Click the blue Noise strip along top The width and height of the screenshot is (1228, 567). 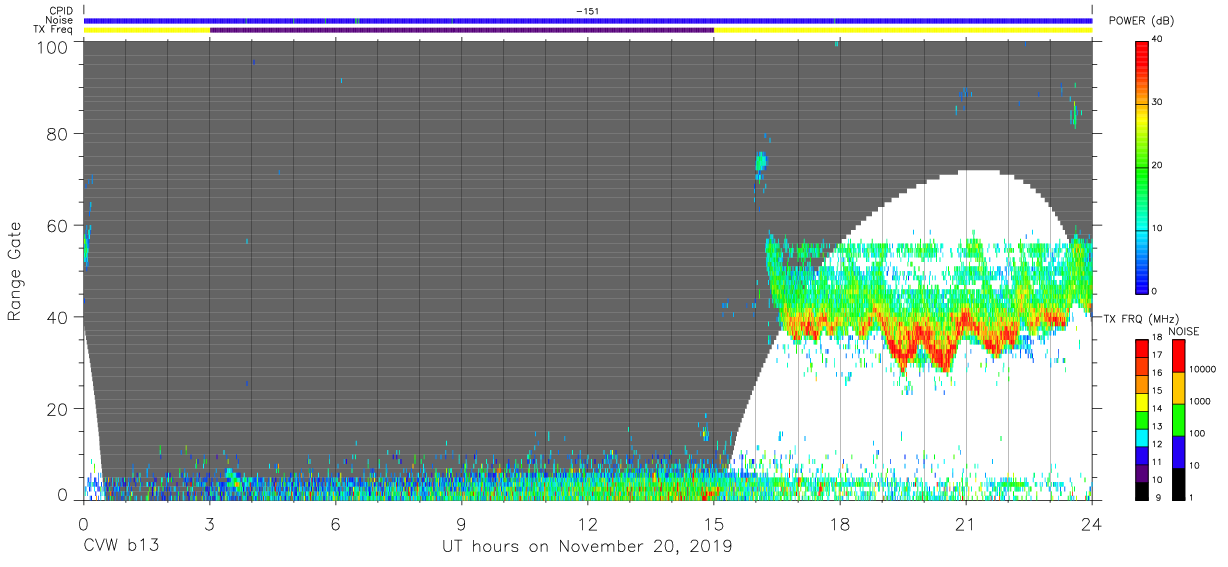point(588,20)
